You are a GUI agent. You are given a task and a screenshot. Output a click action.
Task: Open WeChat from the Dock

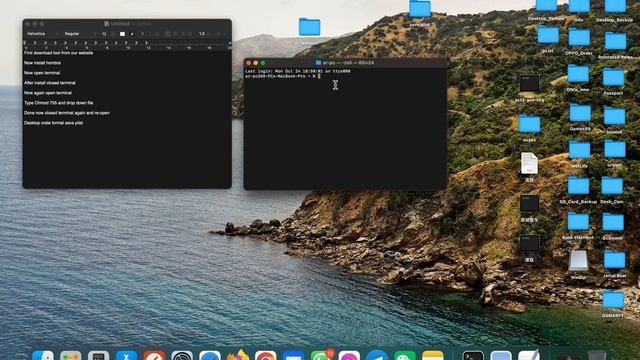pyautogui.click(x=405, y=355)
